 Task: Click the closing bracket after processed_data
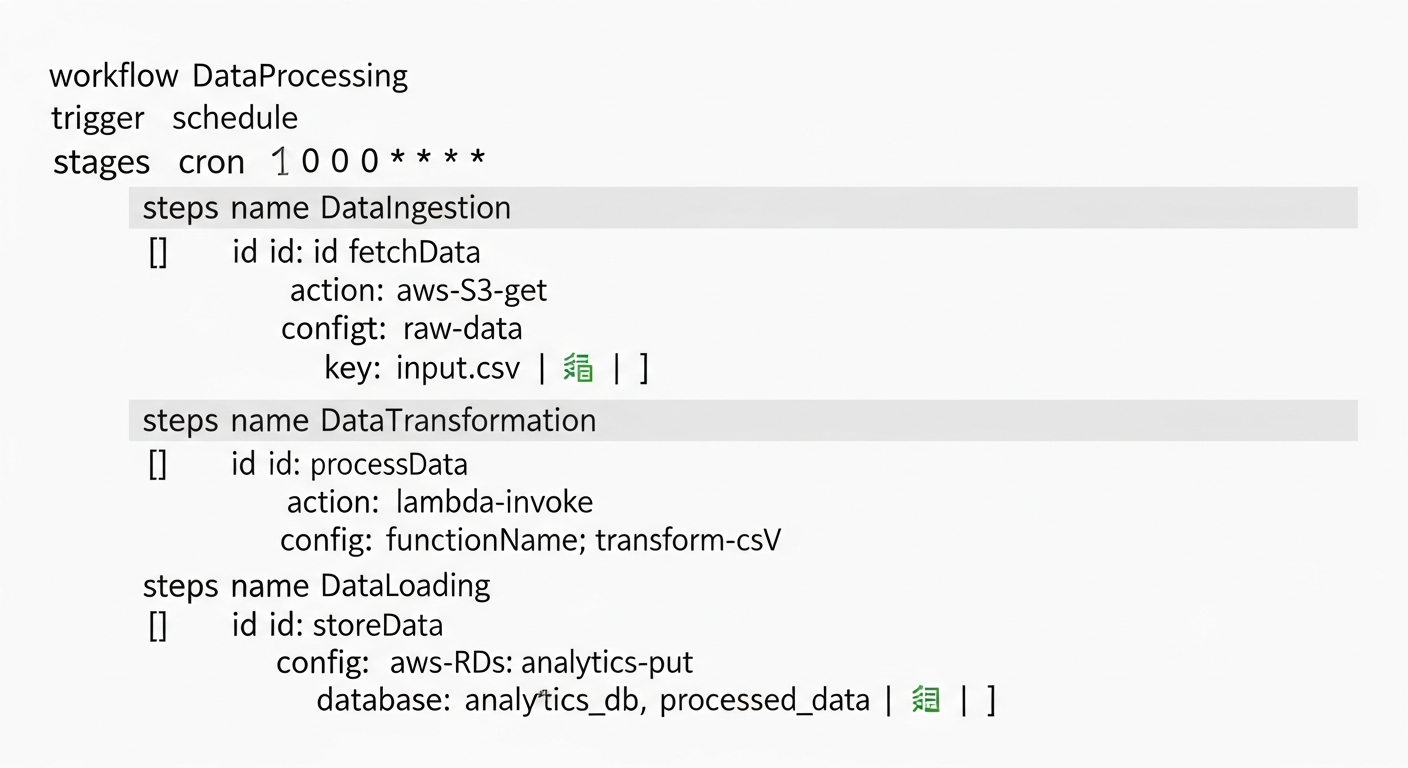[990, 700]
